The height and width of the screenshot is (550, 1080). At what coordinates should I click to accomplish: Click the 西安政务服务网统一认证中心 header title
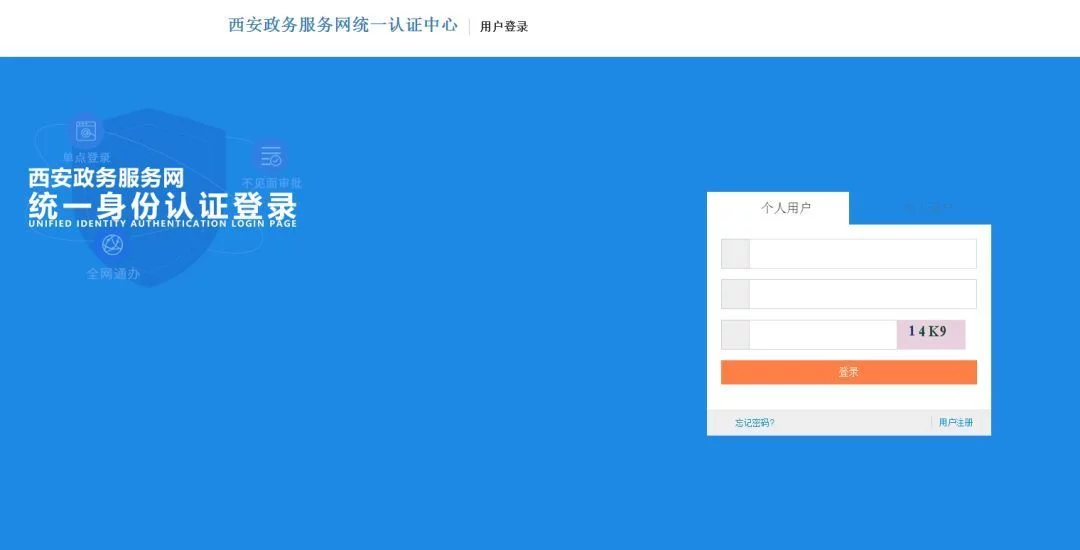[x=343, y=25]
